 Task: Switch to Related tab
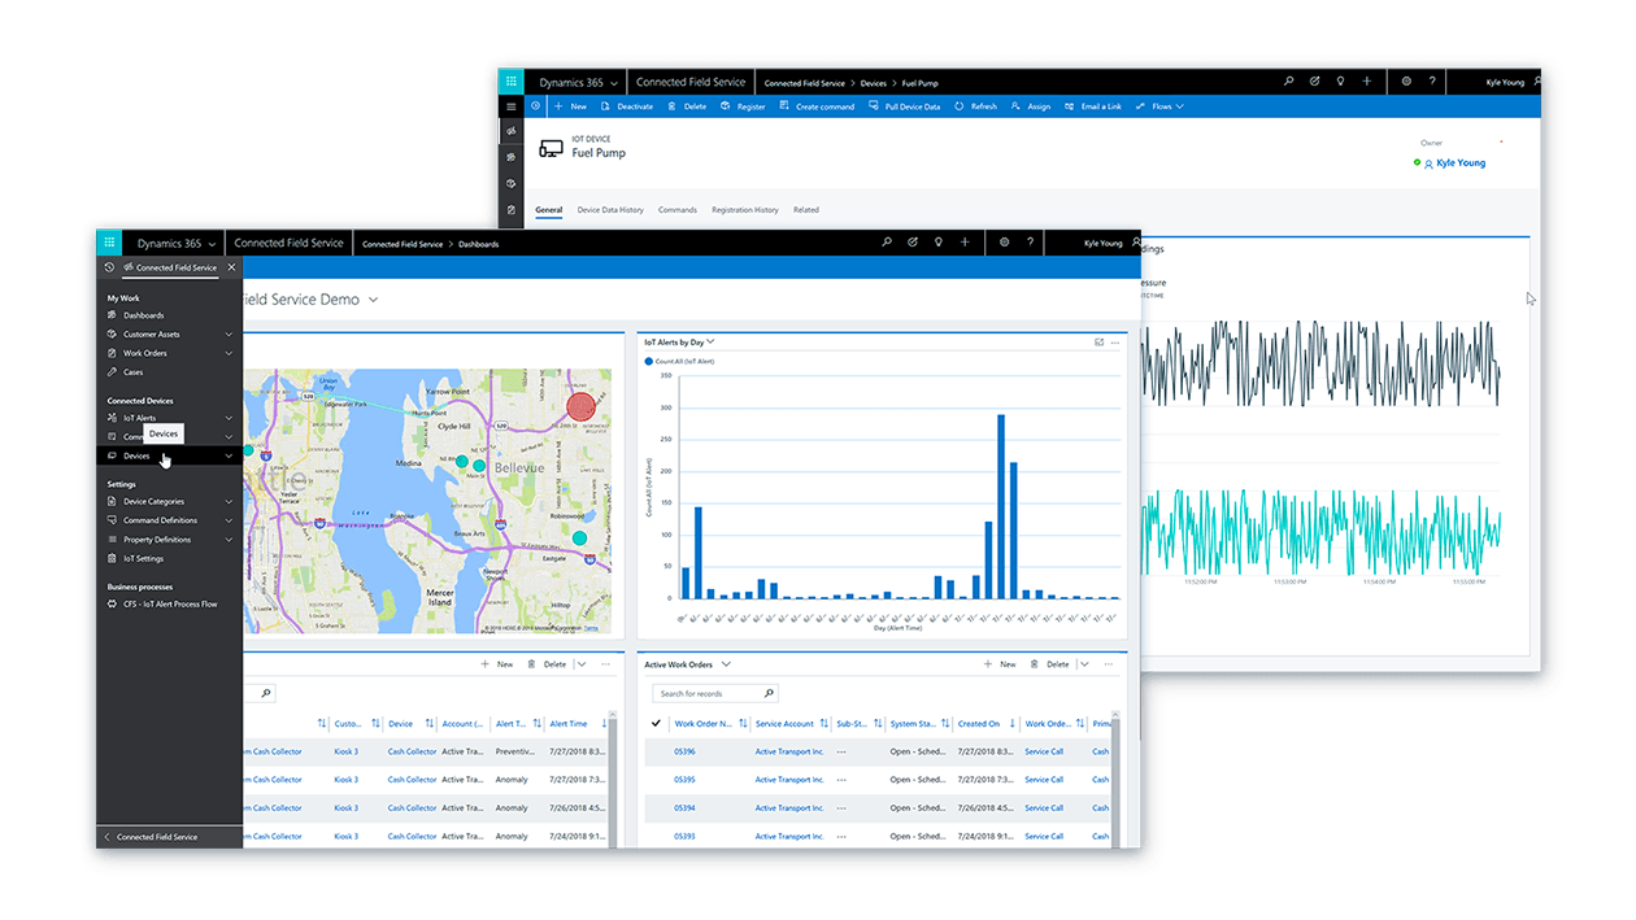(x=806, y=210)
